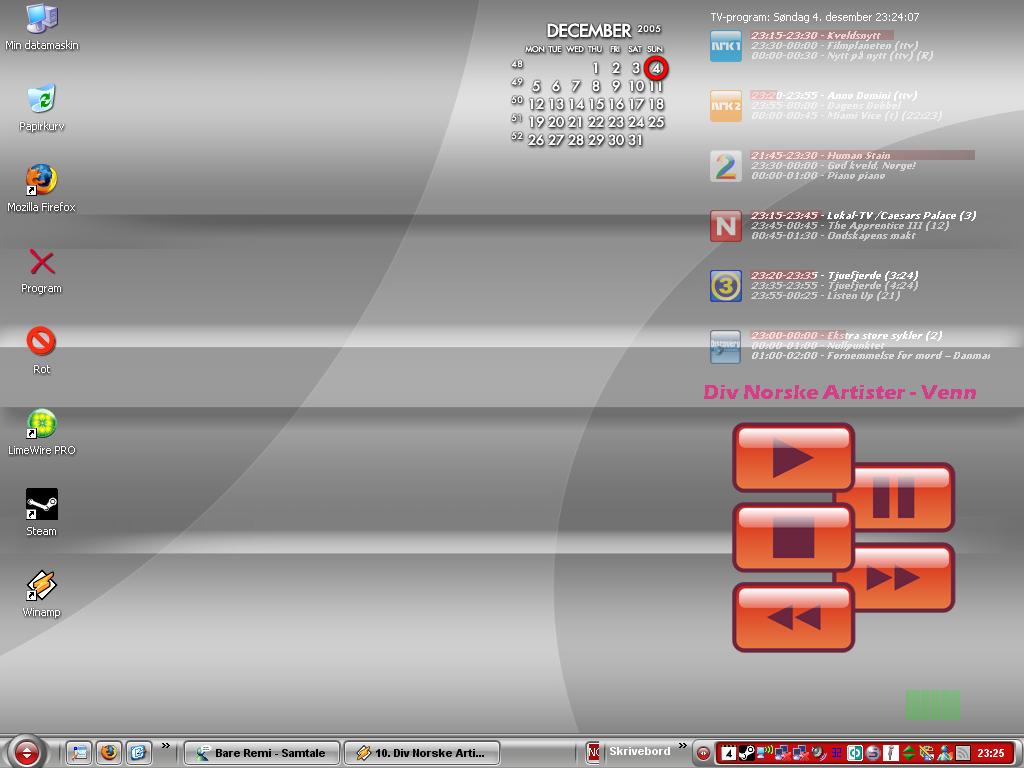This screenshot has width=1024, height=768.
Task: Click the tray expand/collapse round button
Action: (703, 753)
